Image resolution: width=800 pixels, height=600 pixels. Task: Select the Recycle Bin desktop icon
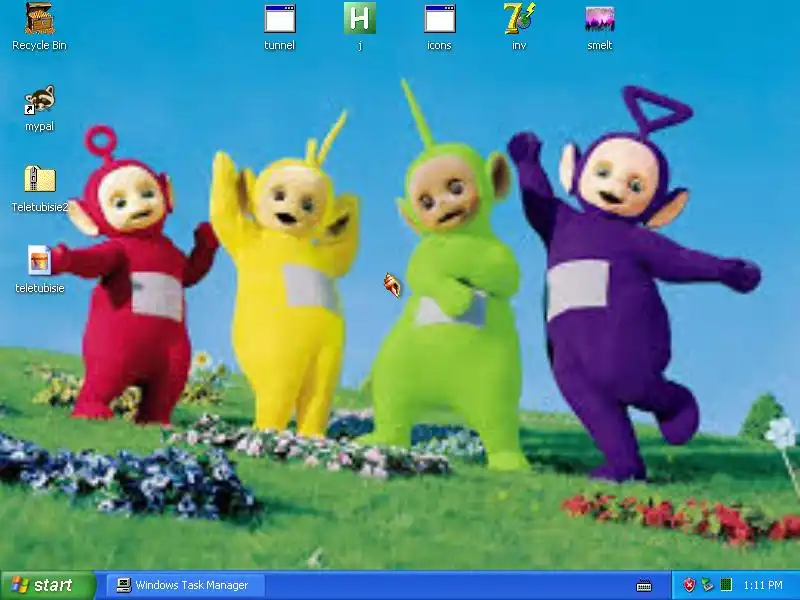coord(39,18)
